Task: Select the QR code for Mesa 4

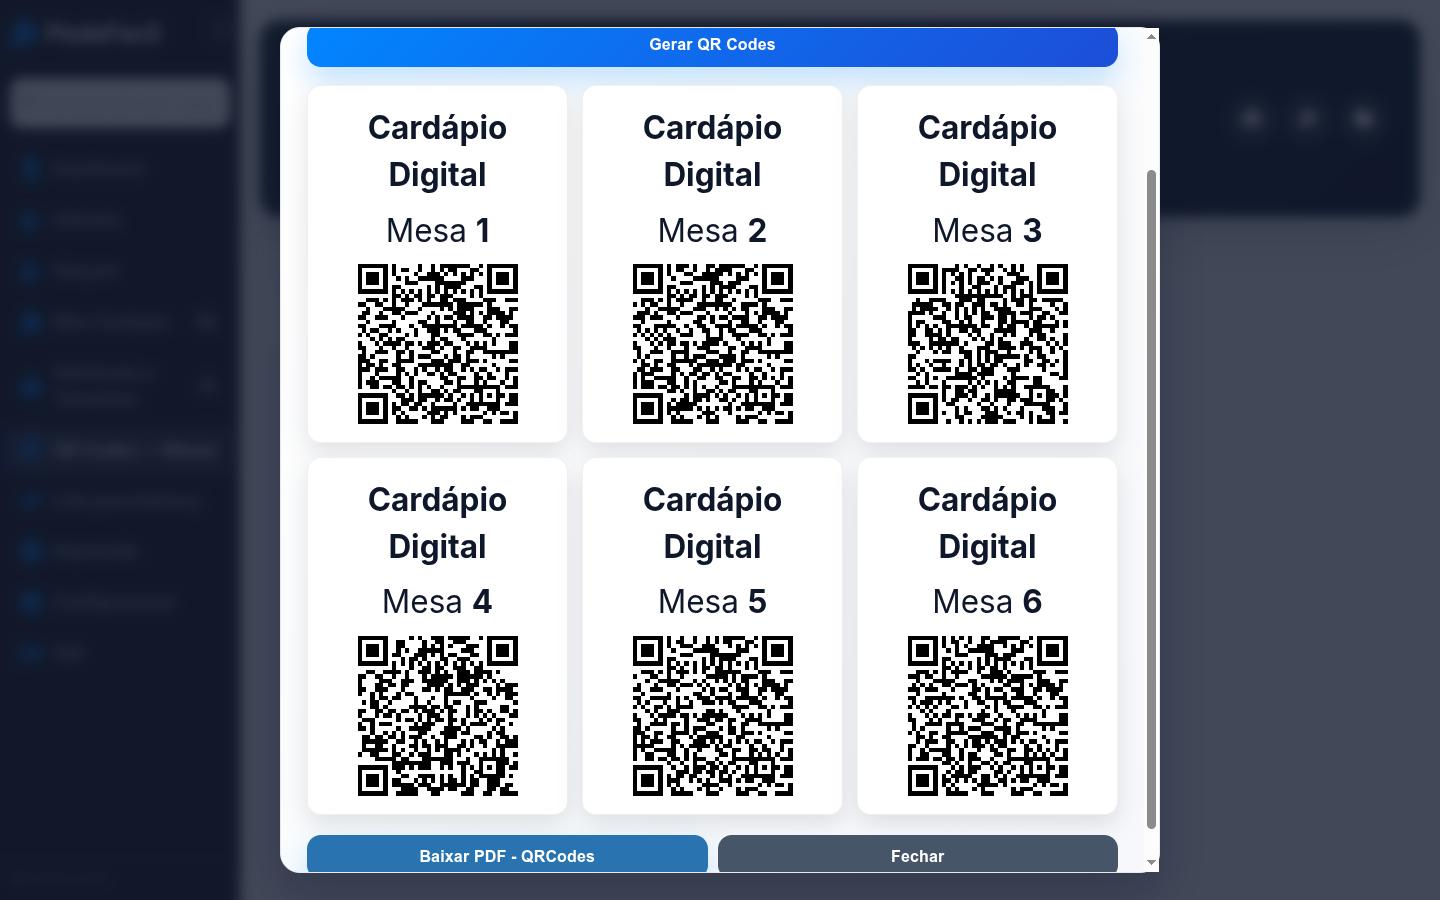Action: pyautogui.click(x=438, y=716)
